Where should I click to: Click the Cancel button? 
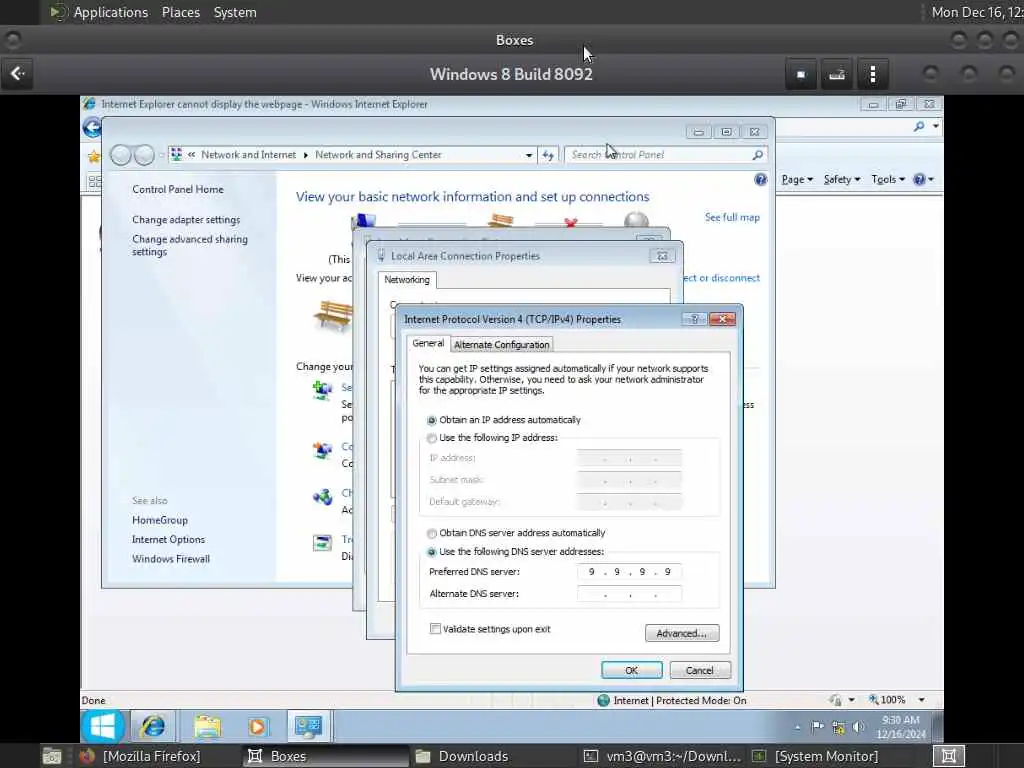[699, 671]
